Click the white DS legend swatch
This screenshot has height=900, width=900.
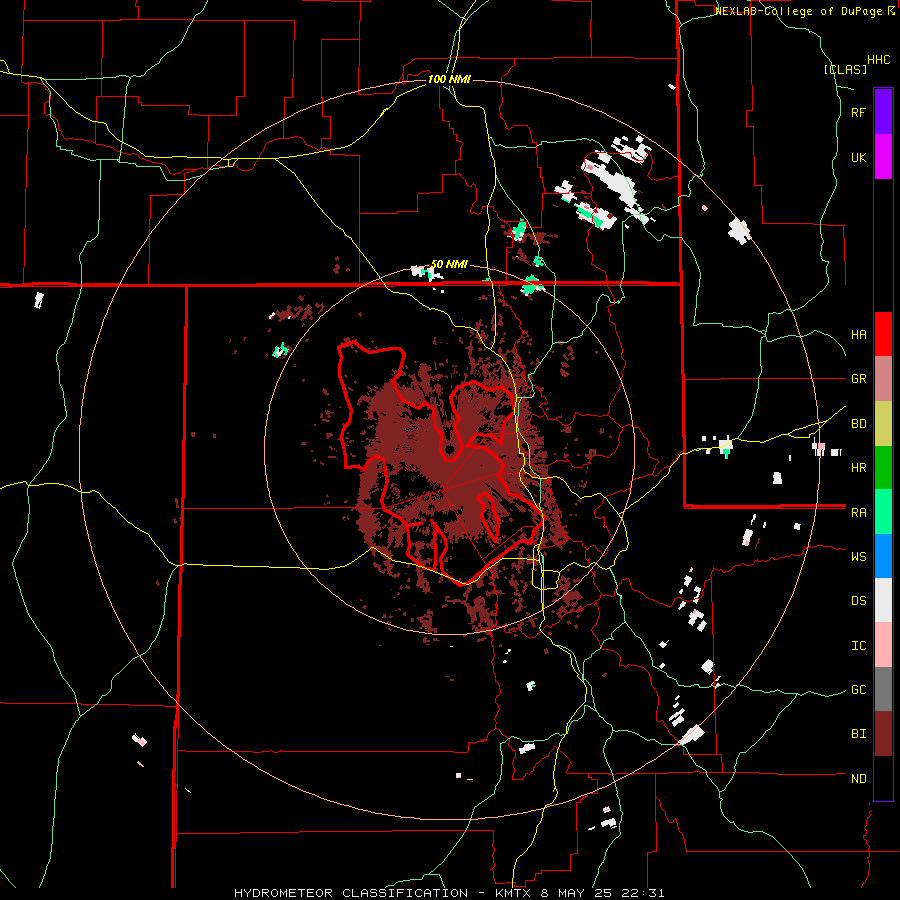point(883,600)
